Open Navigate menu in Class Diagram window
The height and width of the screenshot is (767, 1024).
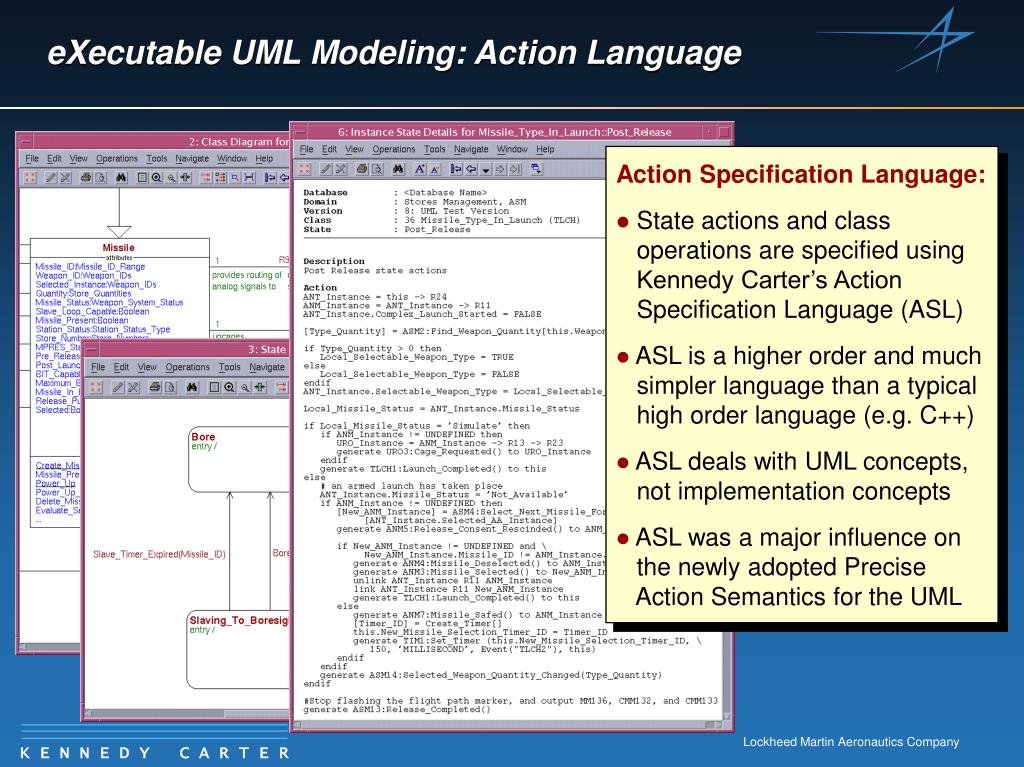tap(192, 158)
